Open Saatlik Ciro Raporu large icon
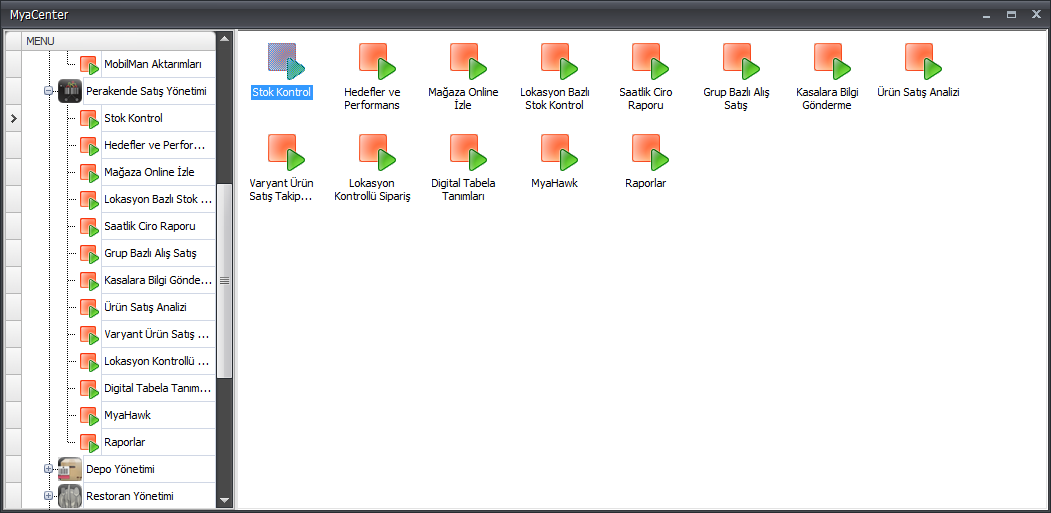 pyautogui.click(x=651, y=62)
